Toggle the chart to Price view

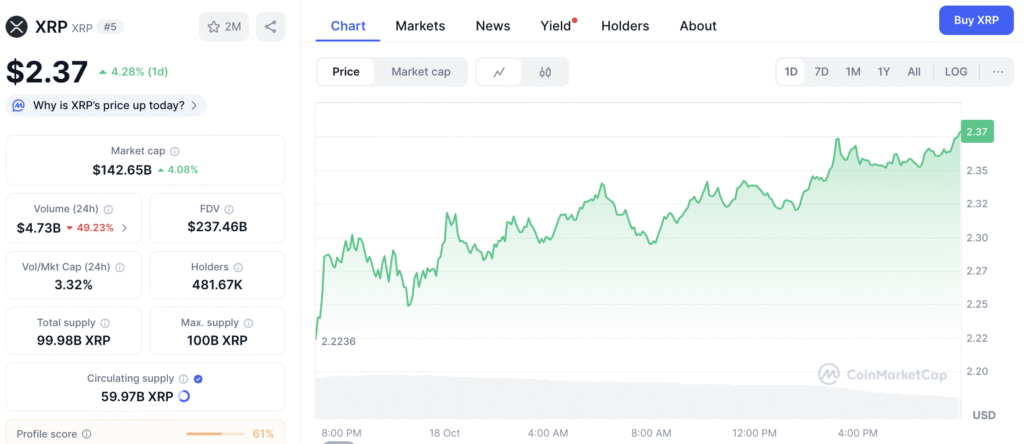pyautogui.click(x=346, y=72)
